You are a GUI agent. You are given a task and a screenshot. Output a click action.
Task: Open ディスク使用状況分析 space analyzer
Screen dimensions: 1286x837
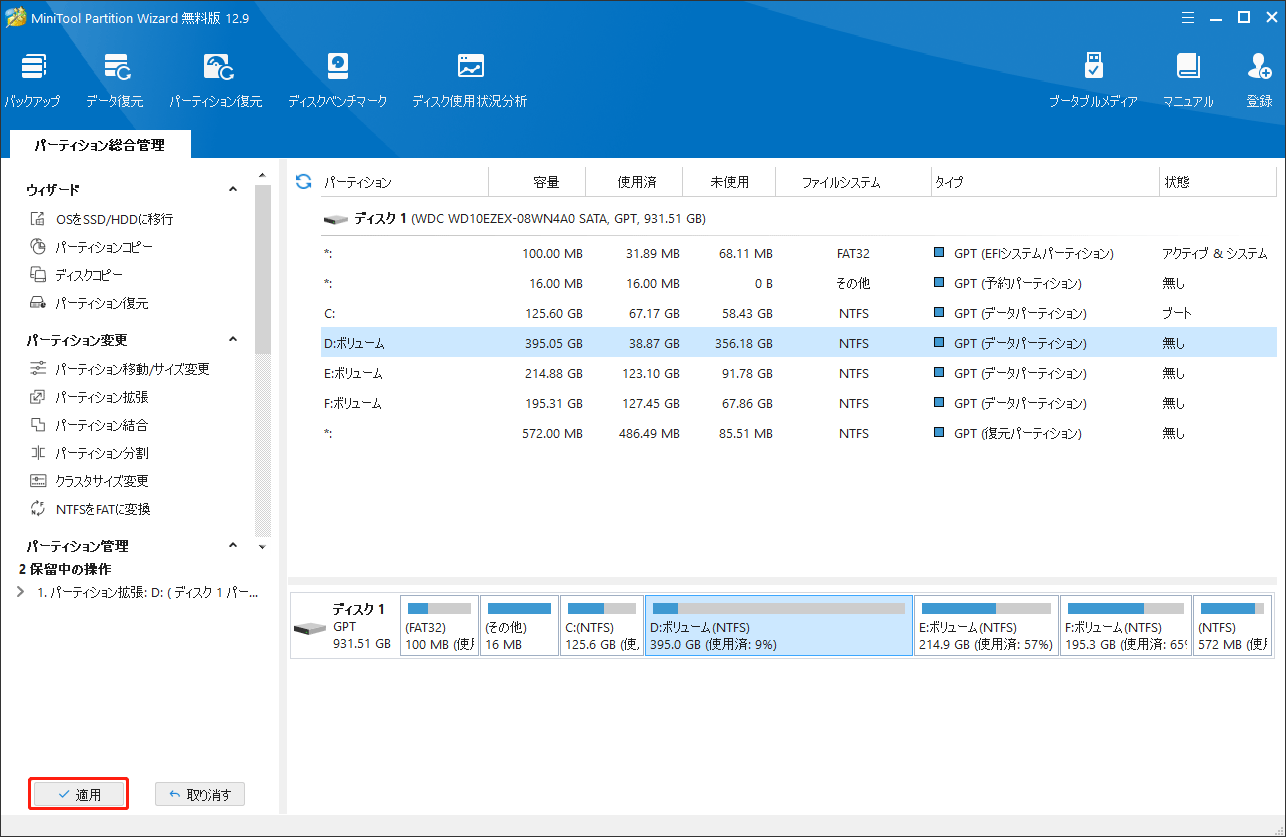click(x=469, y=80)
